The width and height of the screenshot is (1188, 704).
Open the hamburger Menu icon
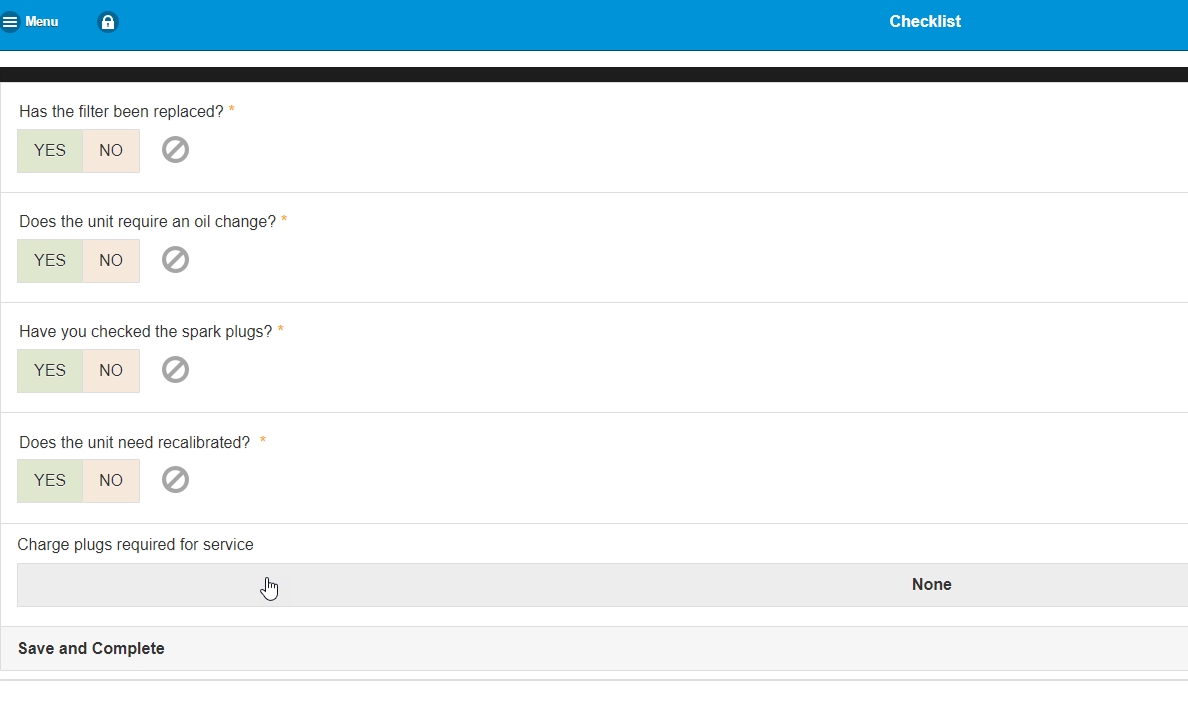point(10,22)
